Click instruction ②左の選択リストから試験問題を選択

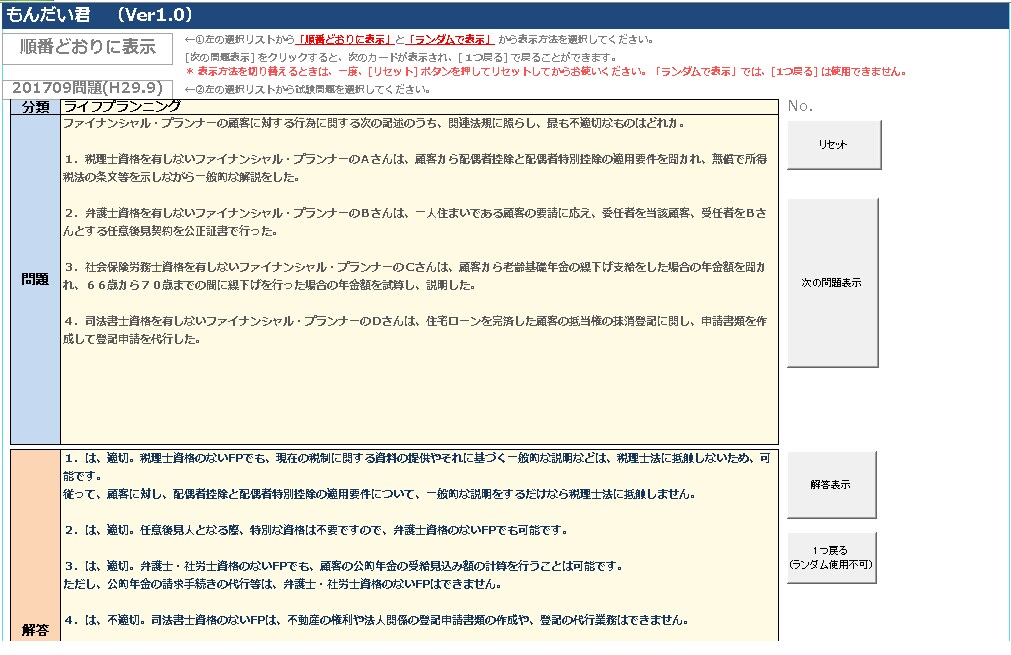[308, 90]
